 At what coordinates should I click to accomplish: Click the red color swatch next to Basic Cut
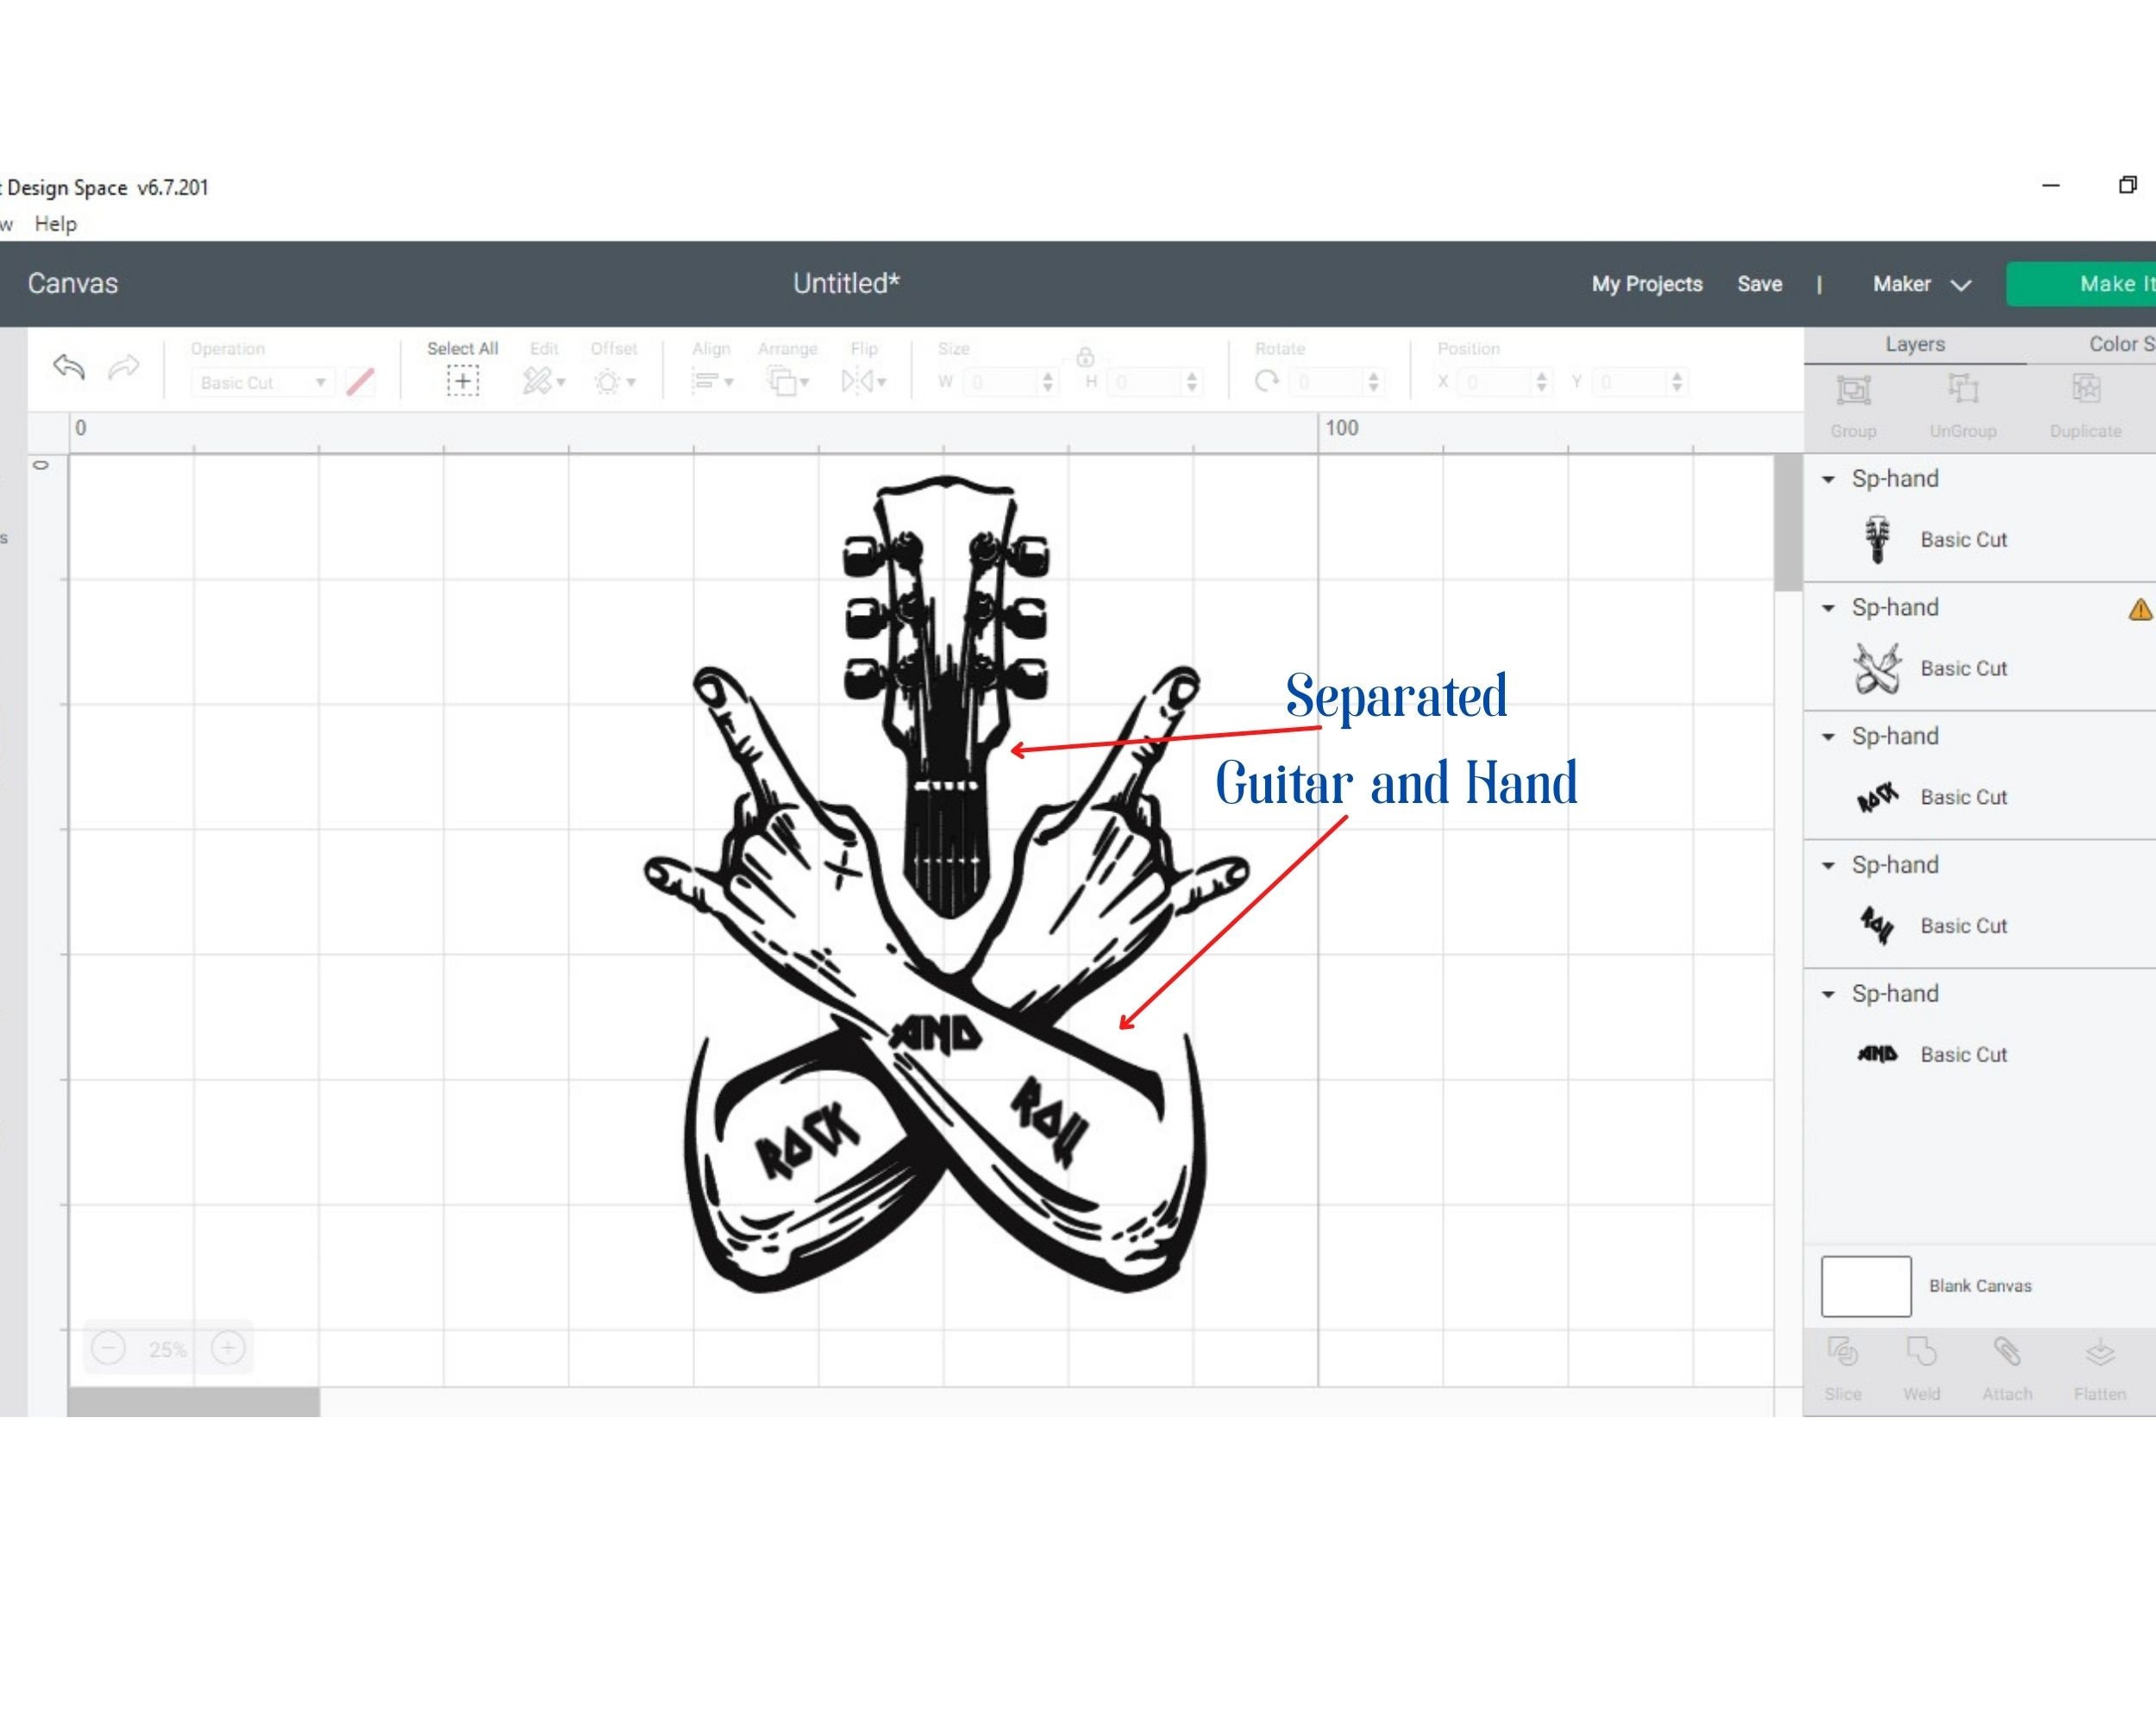[361, 382]
